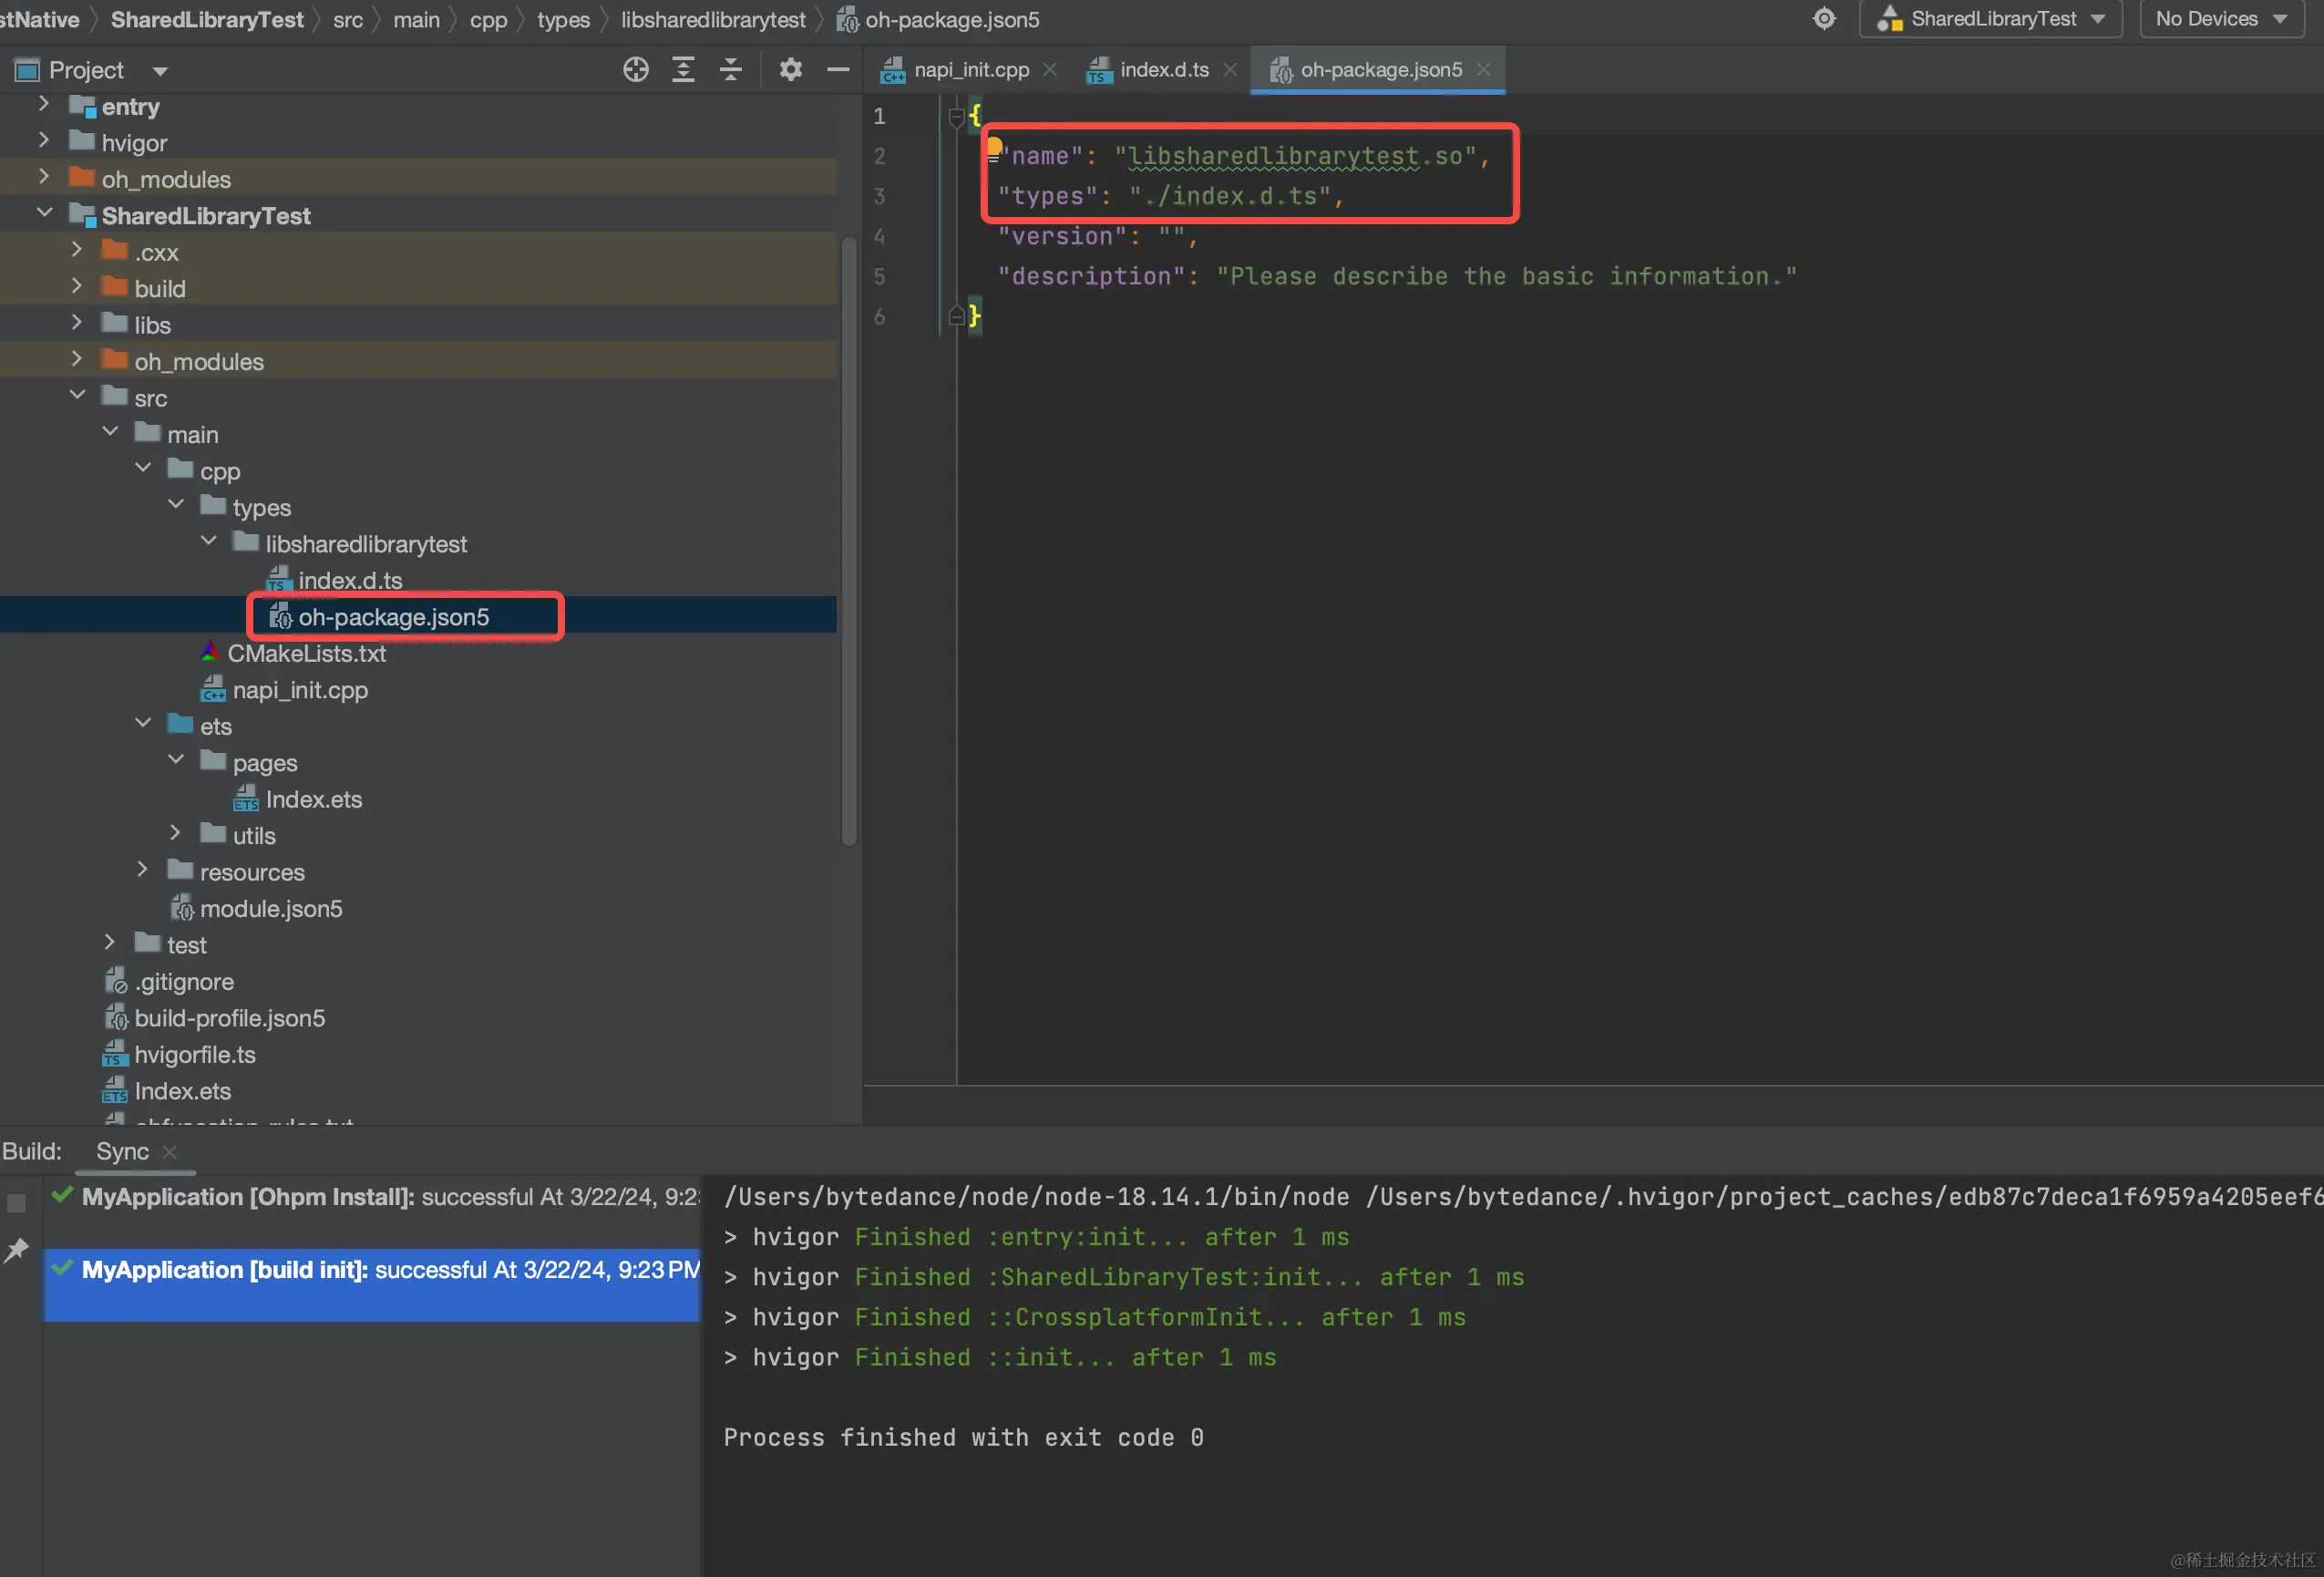2324x1577 pixels.
Task: Toggle code fold marker on line 1
Action: coord(955,116)
